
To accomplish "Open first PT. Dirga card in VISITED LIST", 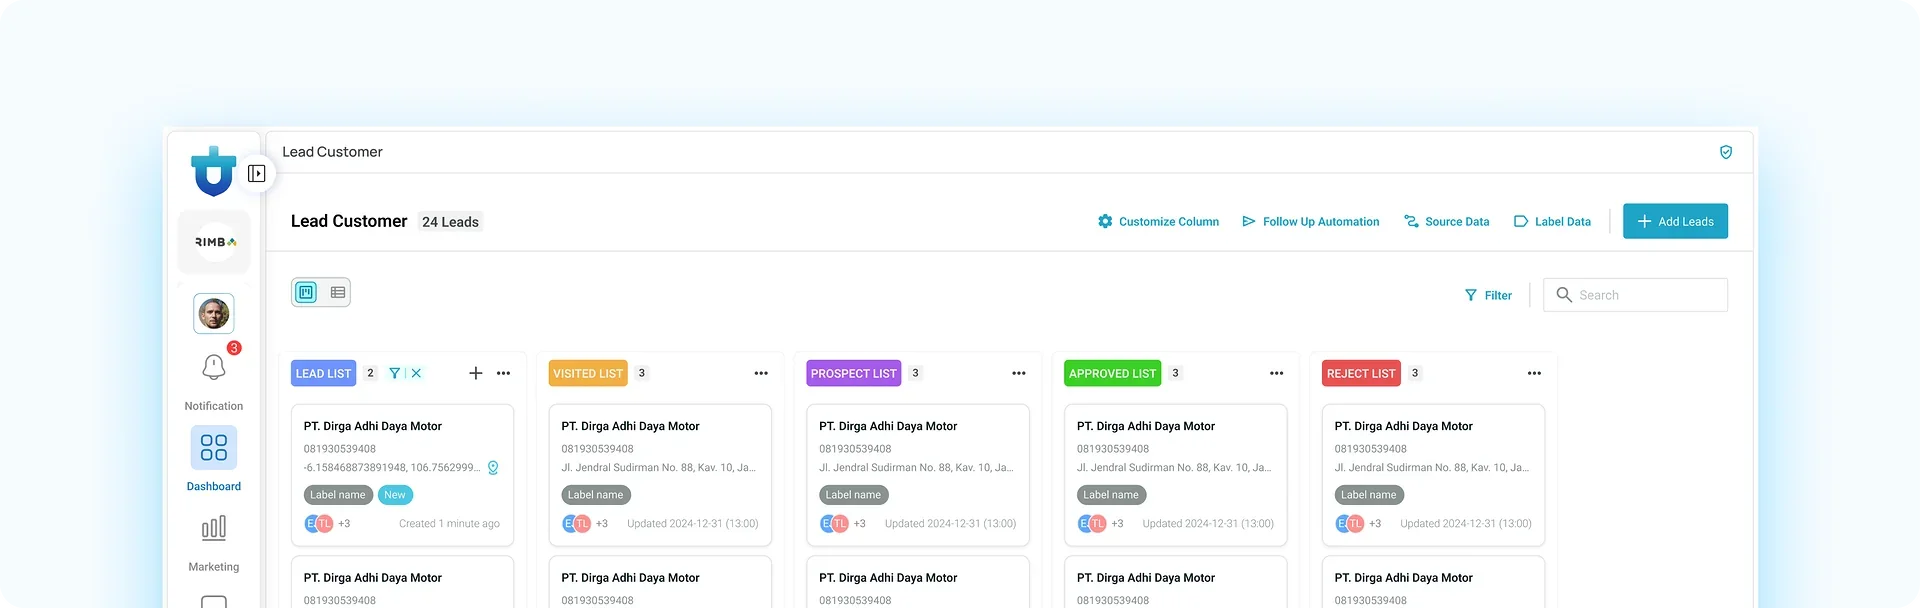I will (x=660, y=475).
